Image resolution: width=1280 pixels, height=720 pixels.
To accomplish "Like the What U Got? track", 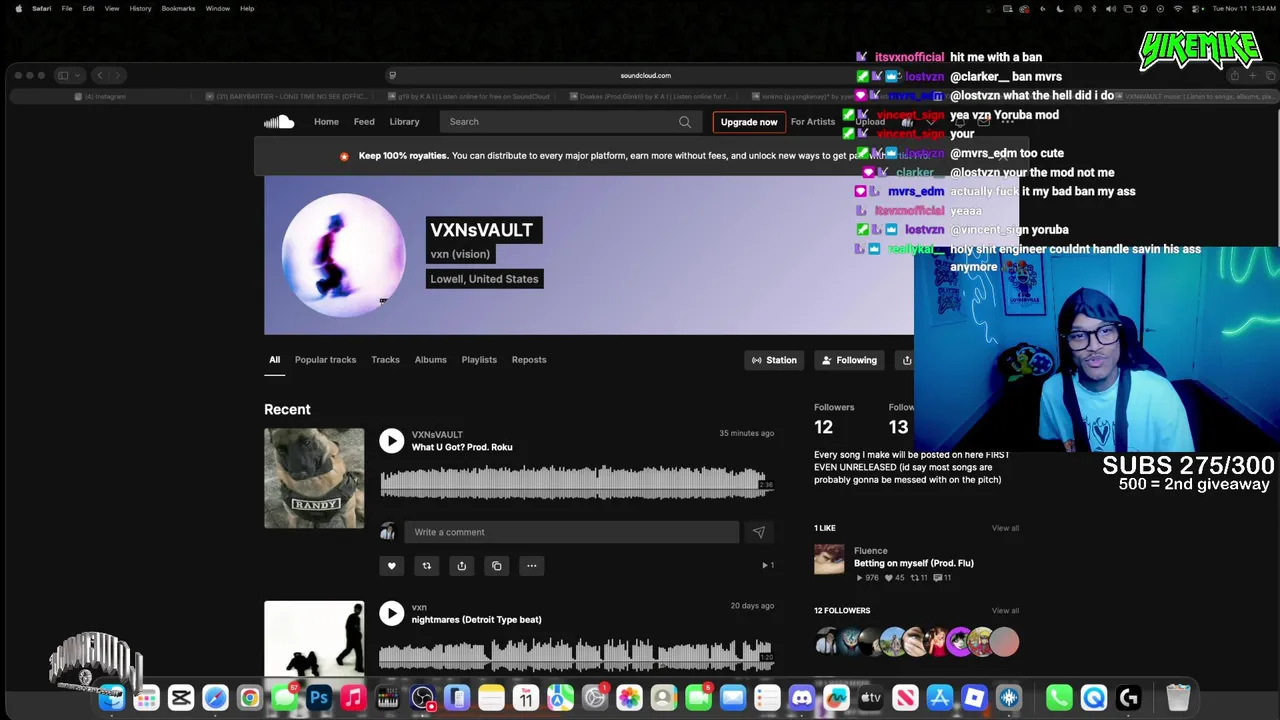I will pyautogui.click(x=391, y=566).
